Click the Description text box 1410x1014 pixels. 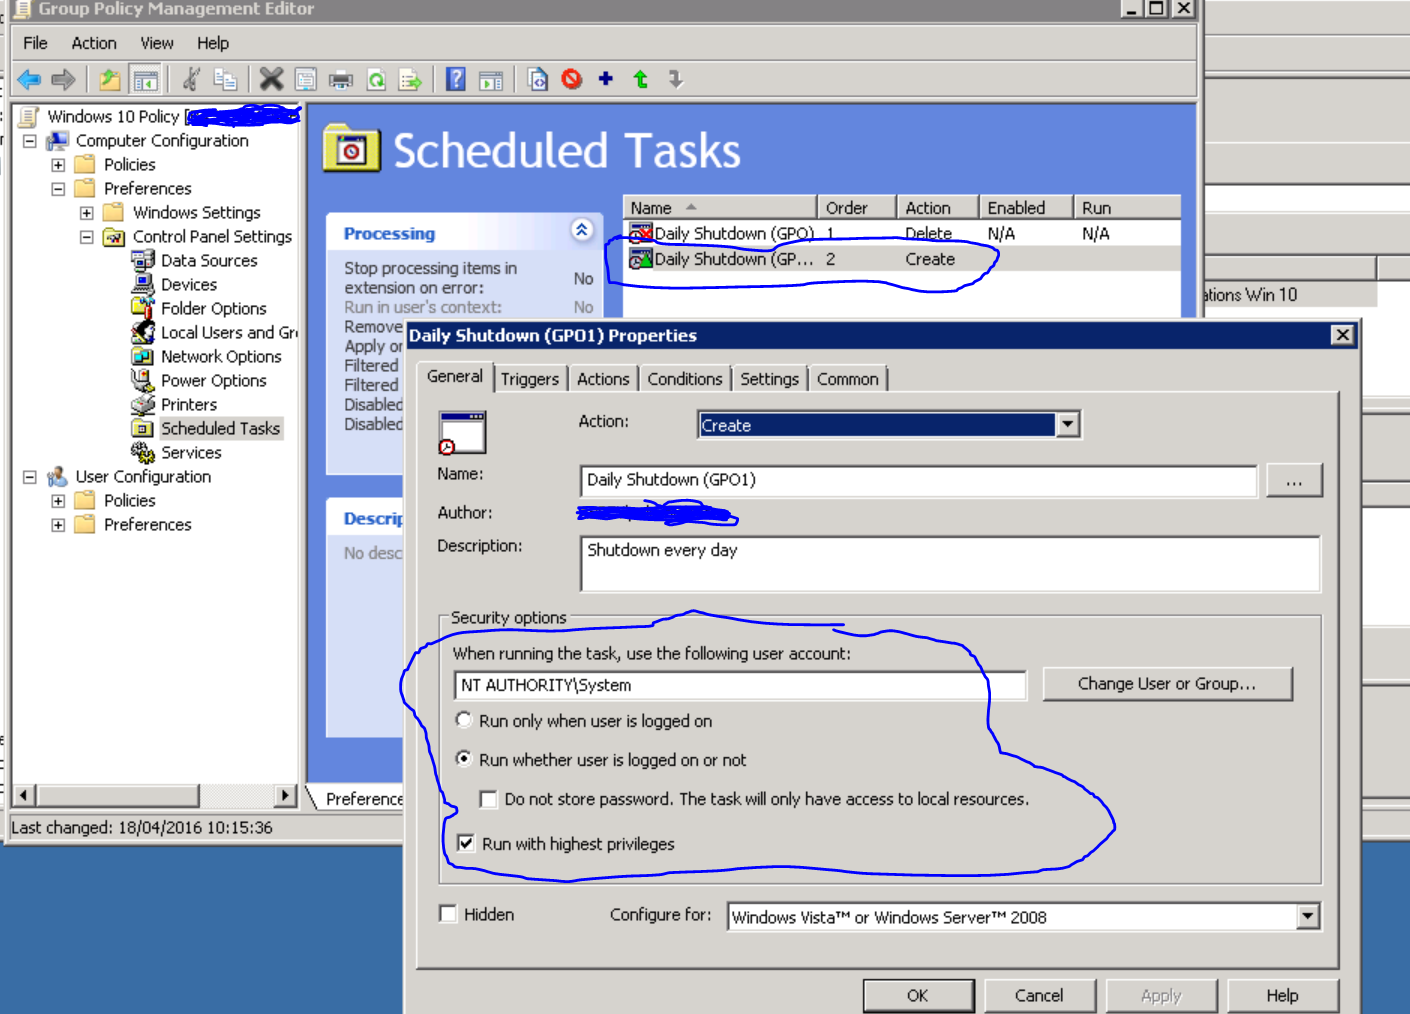(950, 564)
